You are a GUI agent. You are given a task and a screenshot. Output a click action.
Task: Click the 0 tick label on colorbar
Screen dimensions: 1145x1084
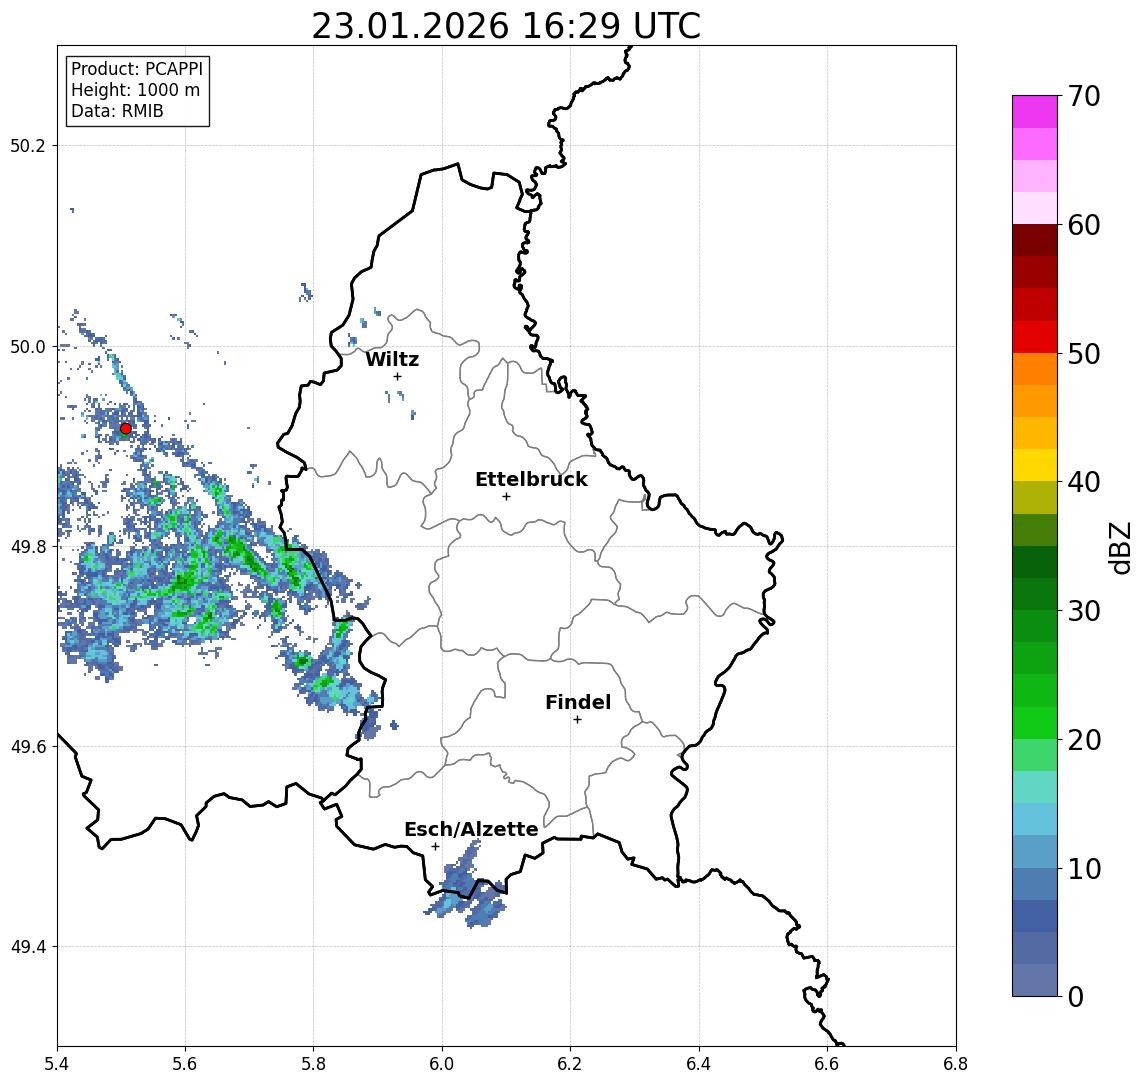(x=1076, y=996)
